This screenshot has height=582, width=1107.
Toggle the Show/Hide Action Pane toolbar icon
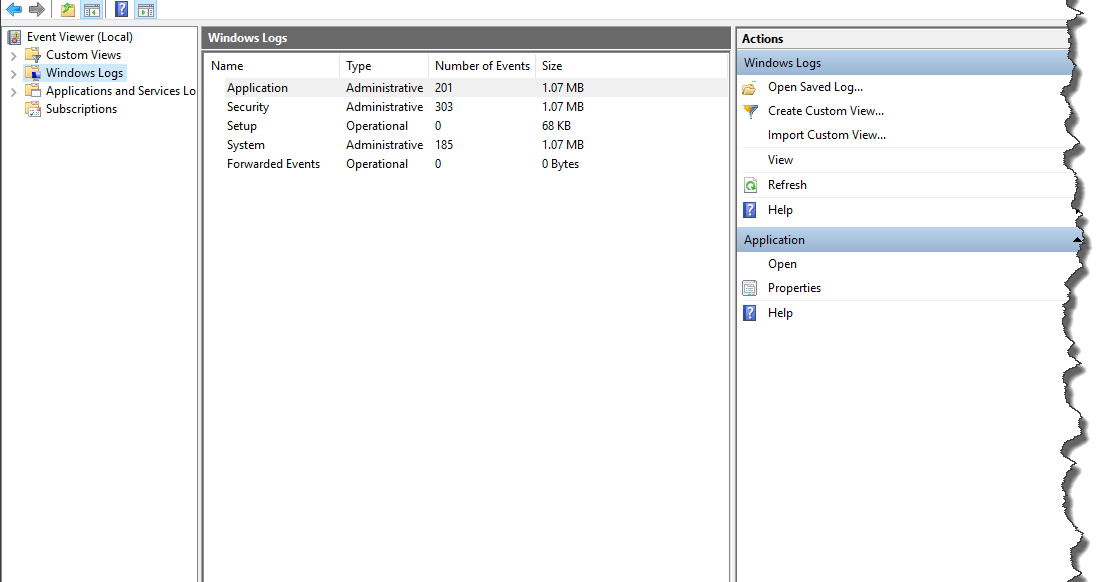[148, 9]
